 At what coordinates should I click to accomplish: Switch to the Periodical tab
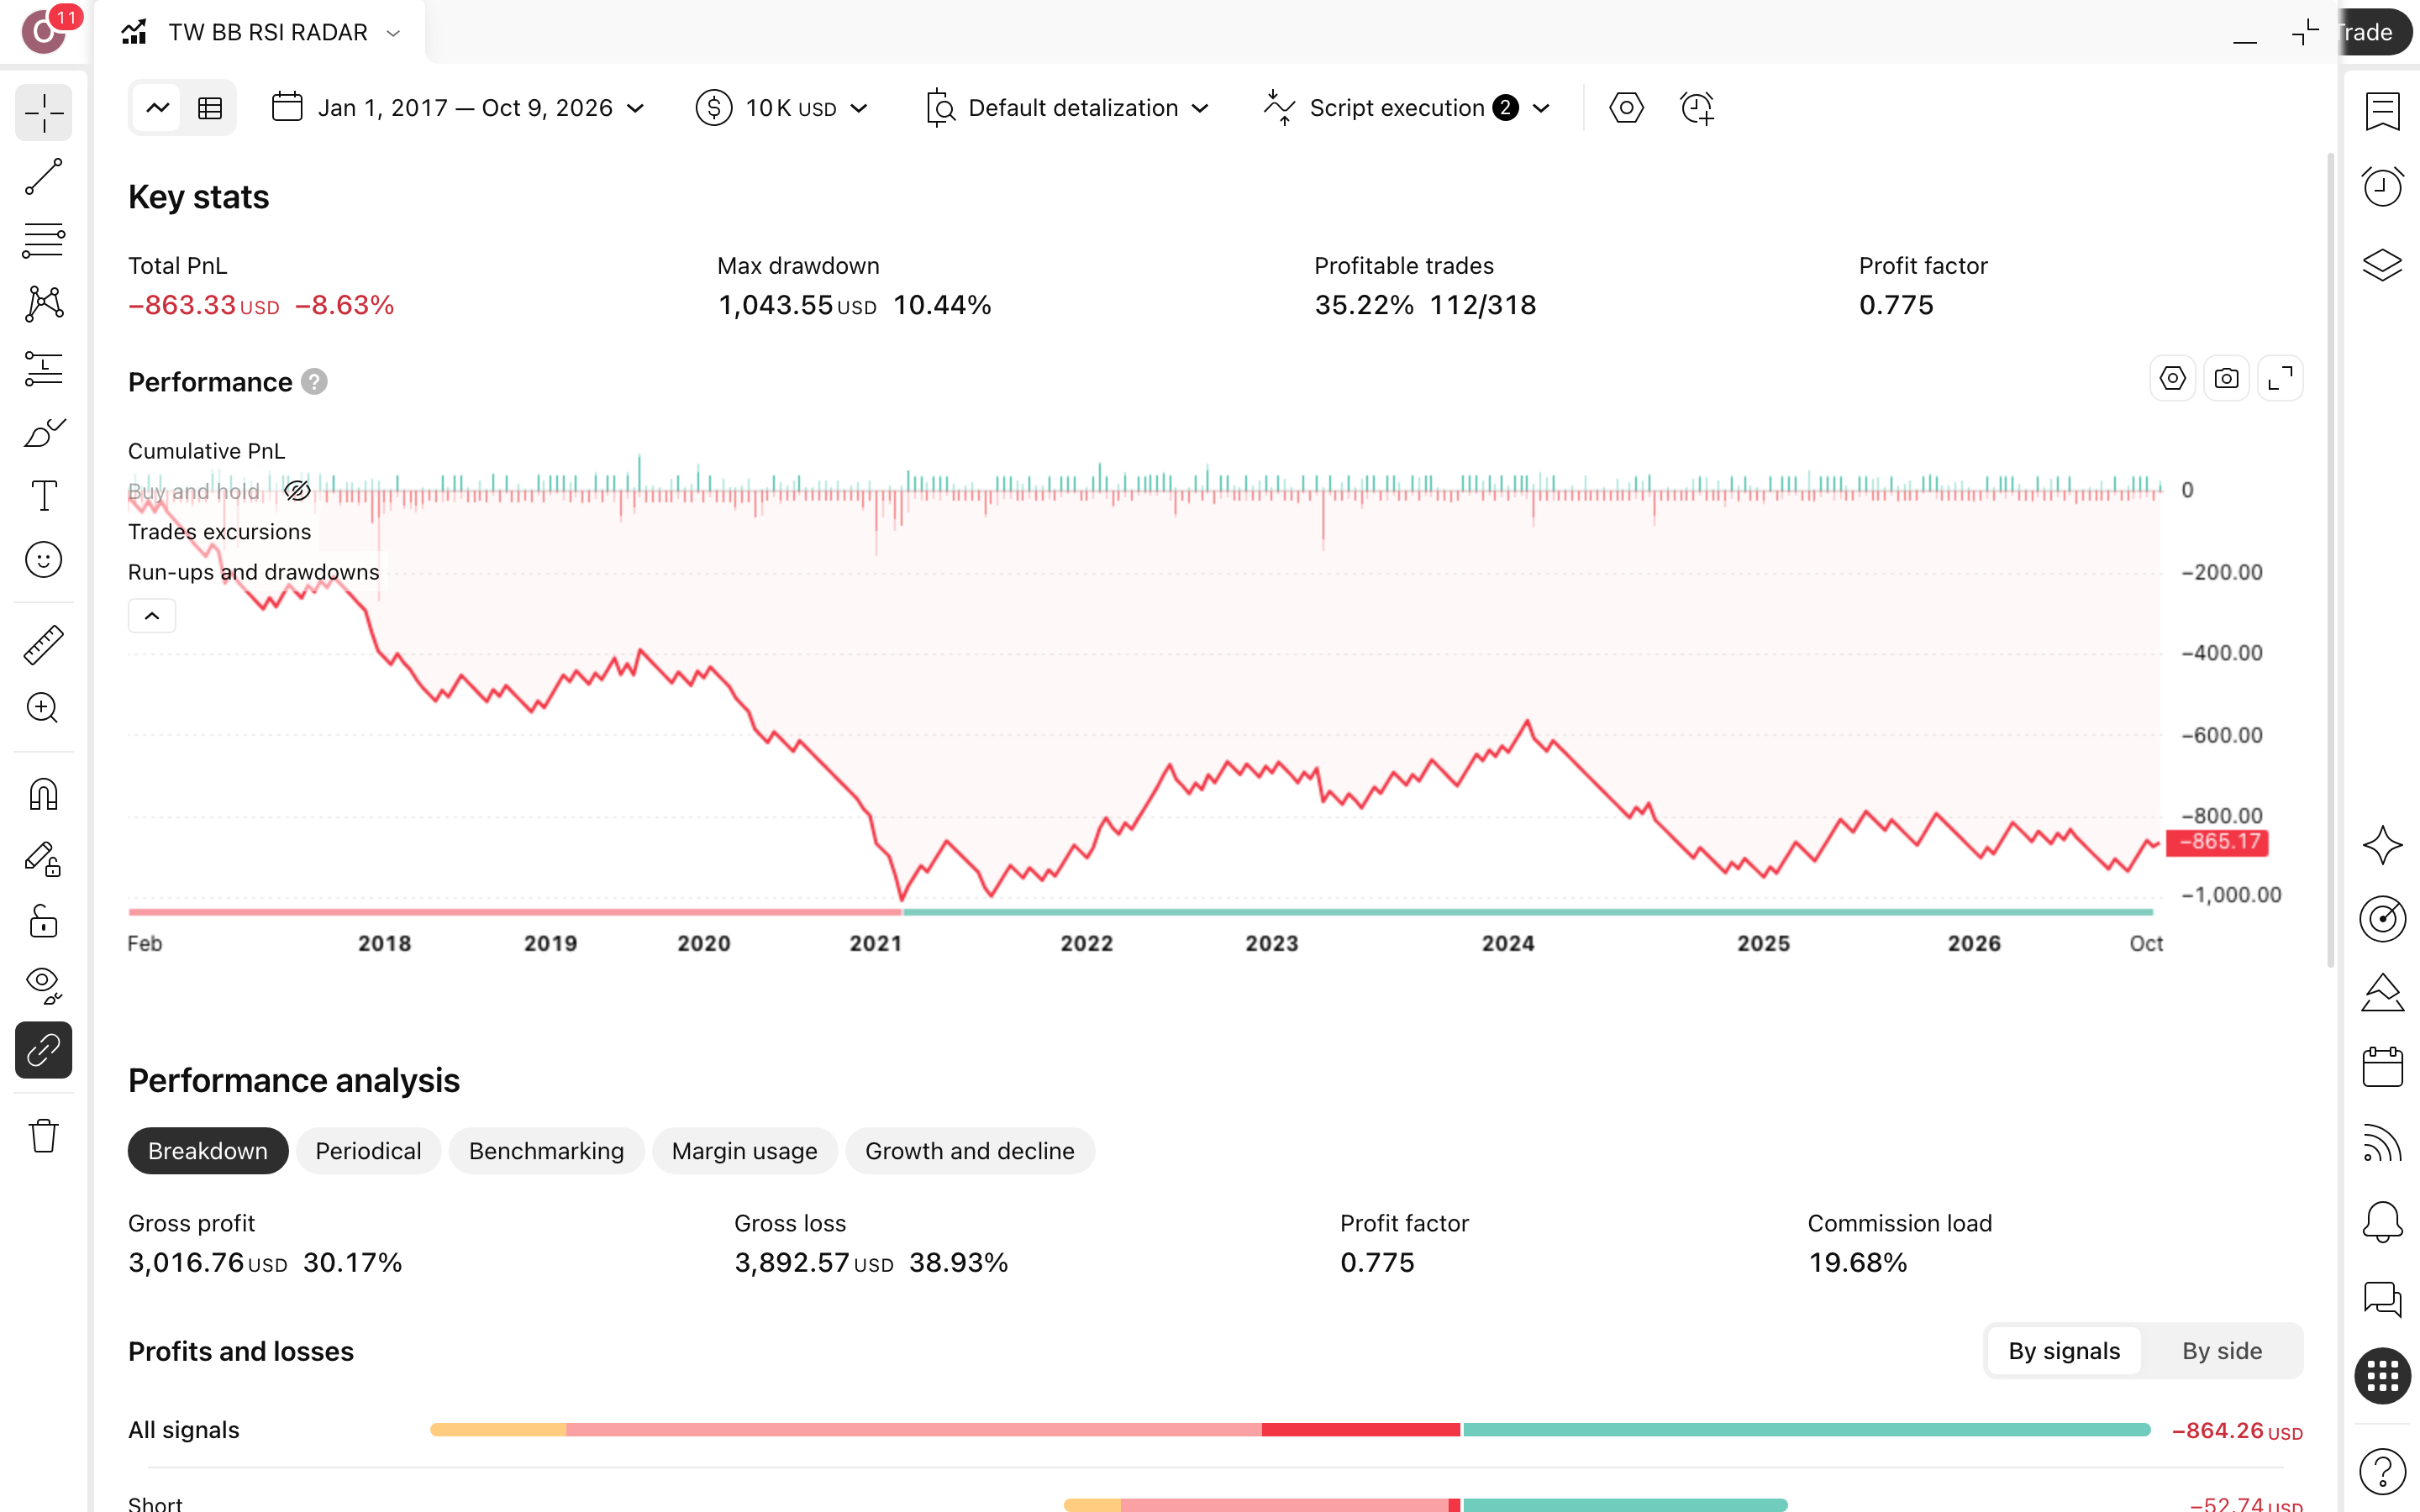click(368, 1151)
